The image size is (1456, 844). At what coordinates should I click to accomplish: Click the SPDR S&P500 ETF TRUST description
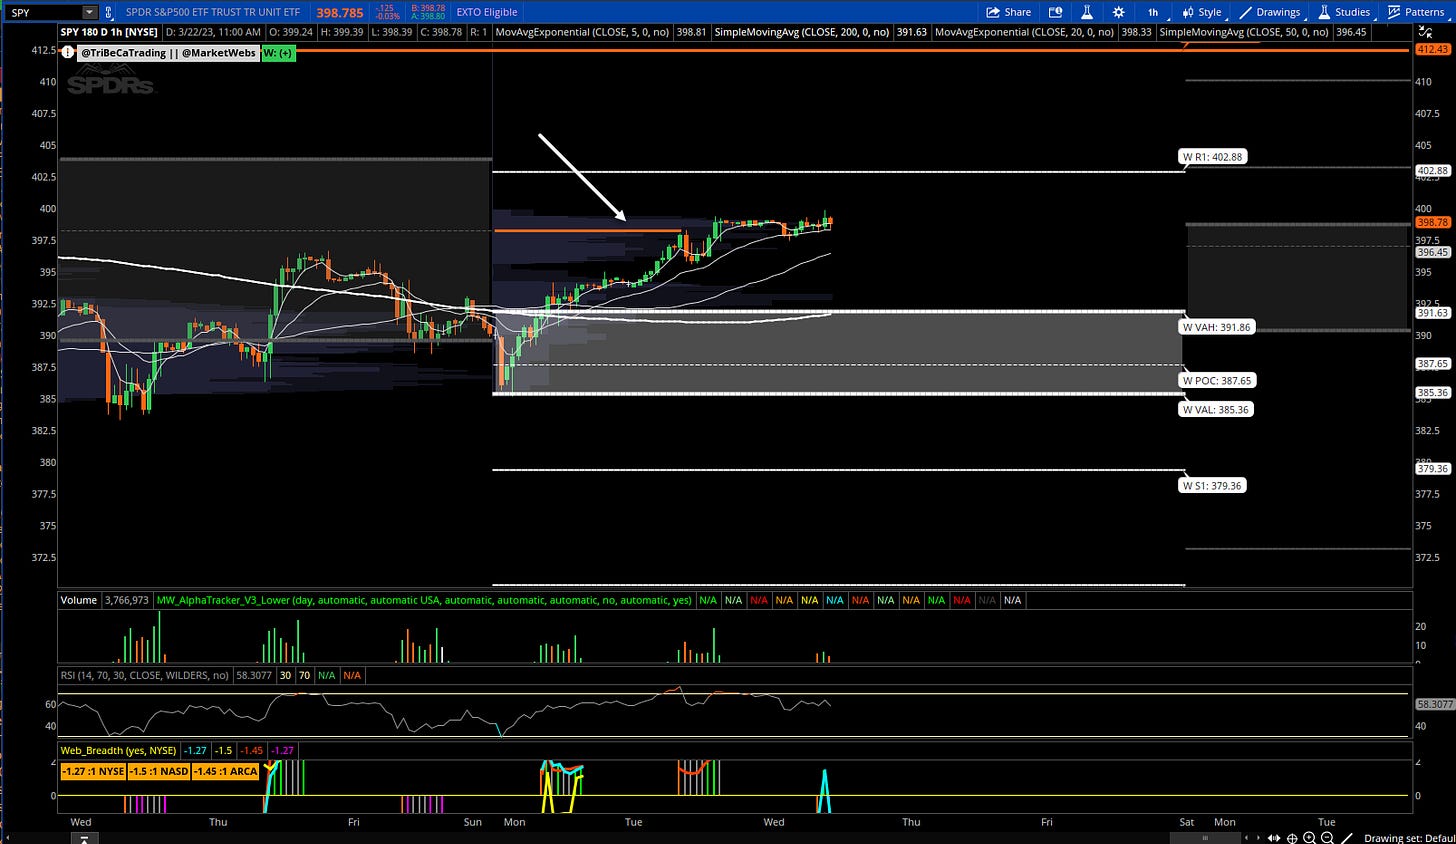click(212, 12)
